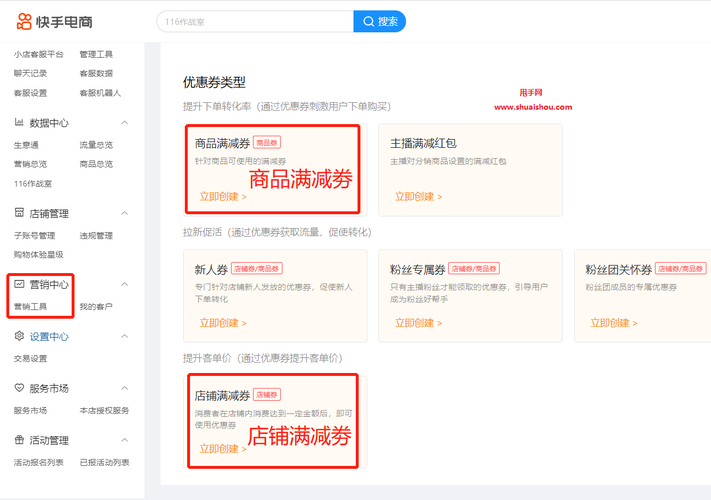Click 立即创建 under 店铺满减券

[222, 449]
